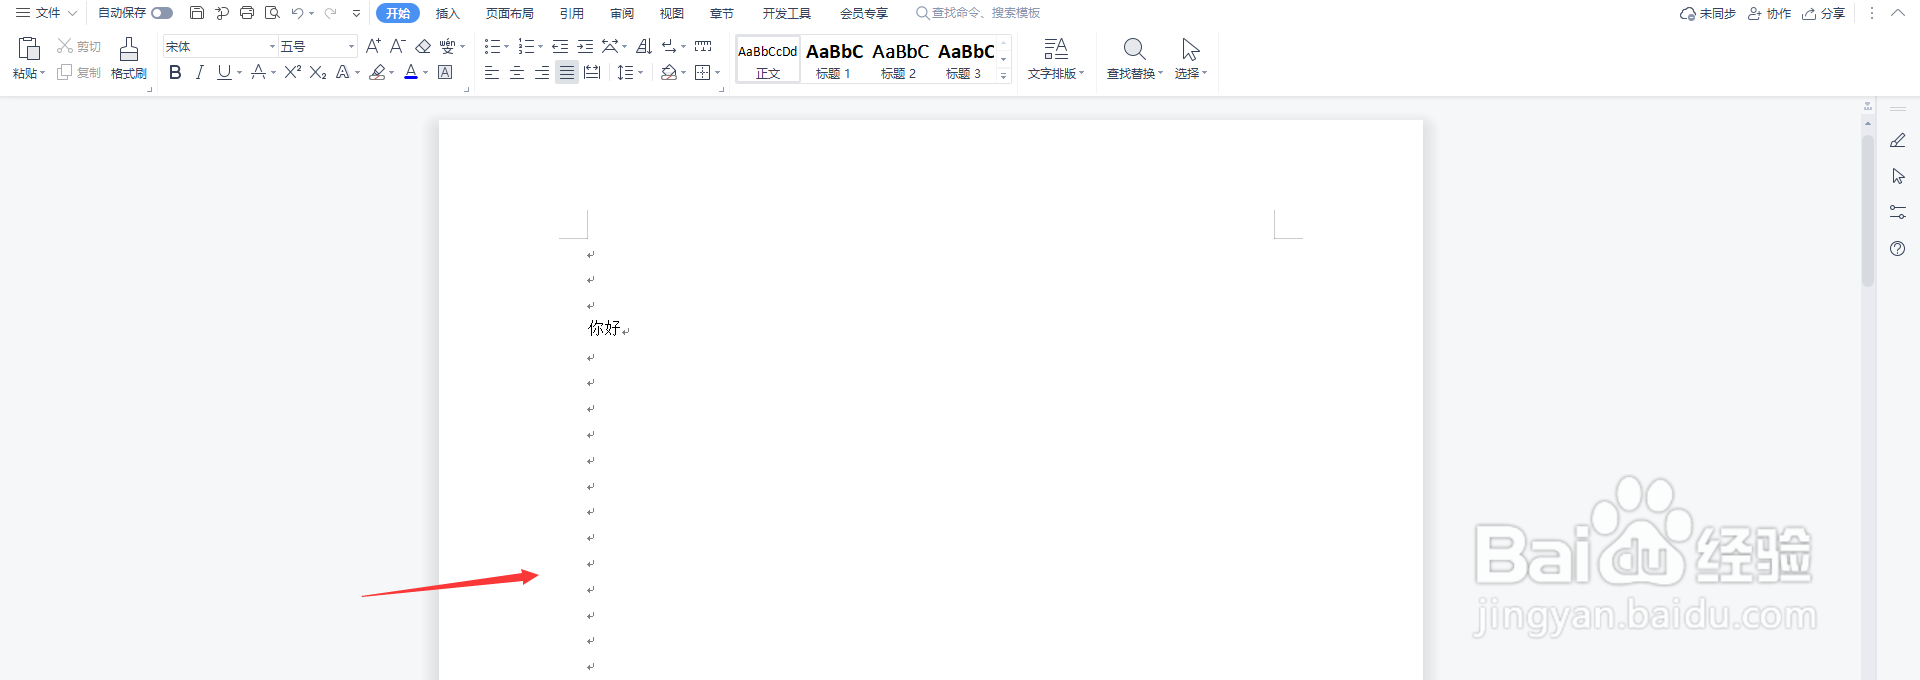
Task: Click the pen icon in right sidebar
Action: 1898,141
